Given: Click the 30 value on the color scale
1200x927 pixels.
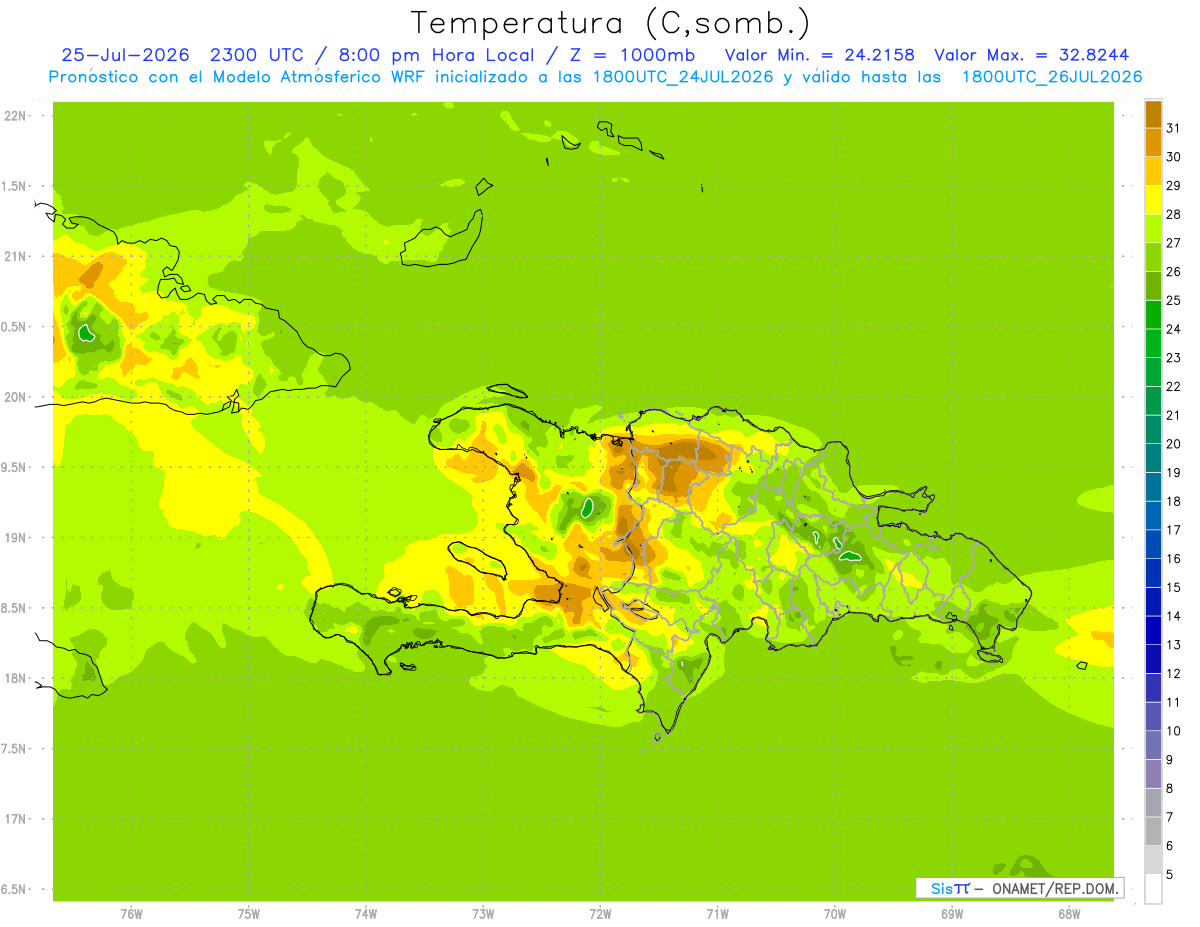Looking at the screenshot, I should click(1173, 157).
